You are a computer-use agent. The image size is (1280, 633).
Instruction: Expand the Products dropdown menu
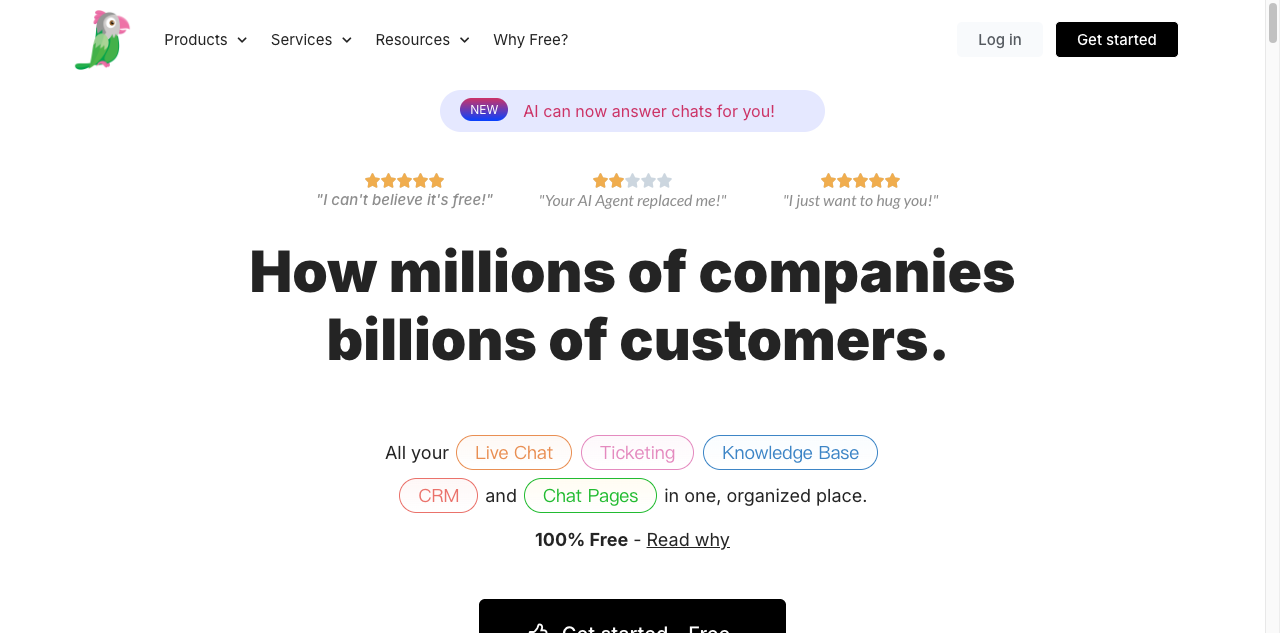205,40
